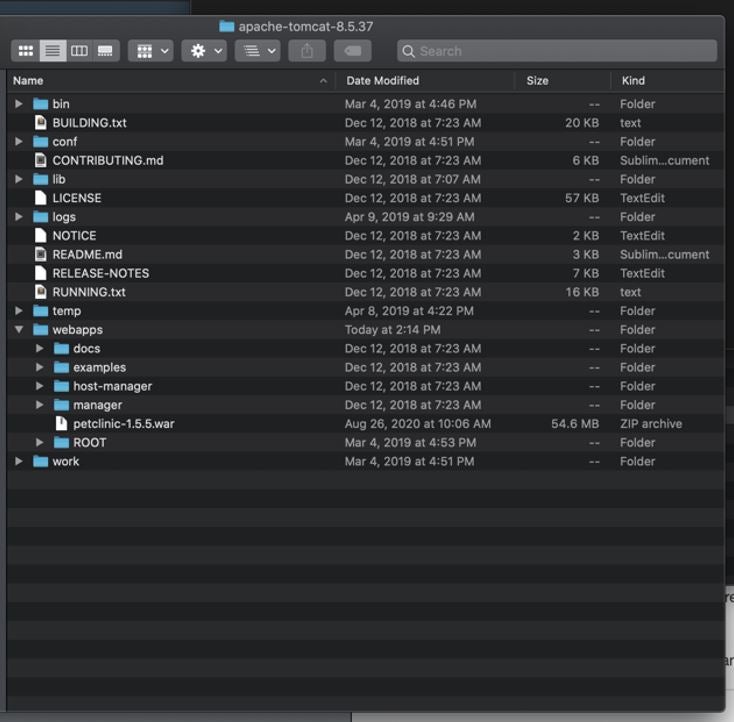734x722 pixels.
Task: Click the Share toolbar button
Action: pos(307,51)
